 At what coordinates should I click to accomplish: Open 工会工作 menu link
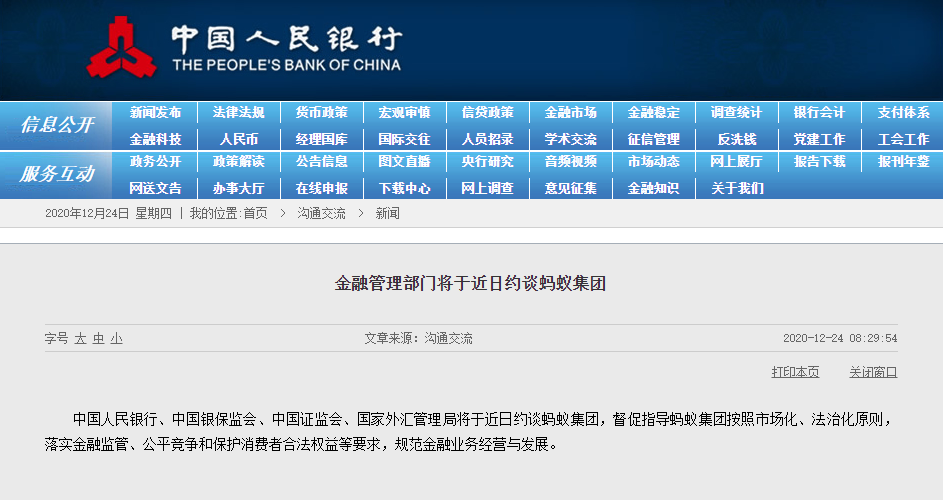pyautogui.click(x=903, y=140)
